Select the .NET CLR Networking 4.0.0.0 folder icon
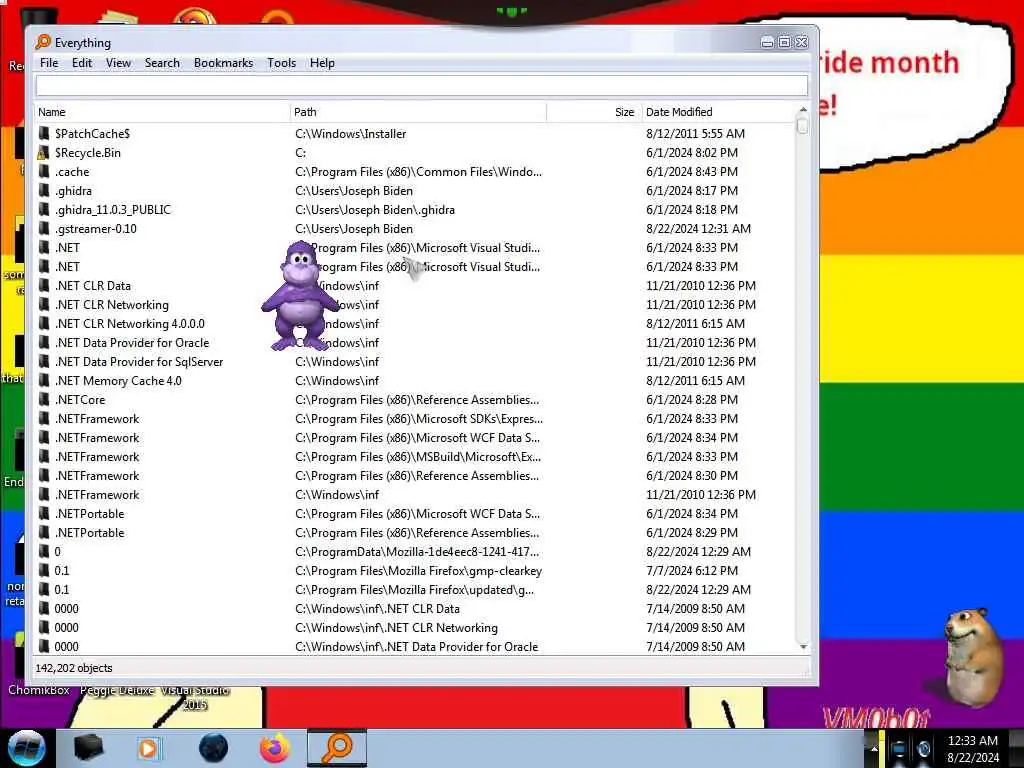Image resolution: width=1024 pixels, height=768 pixels. click(44, 324)
